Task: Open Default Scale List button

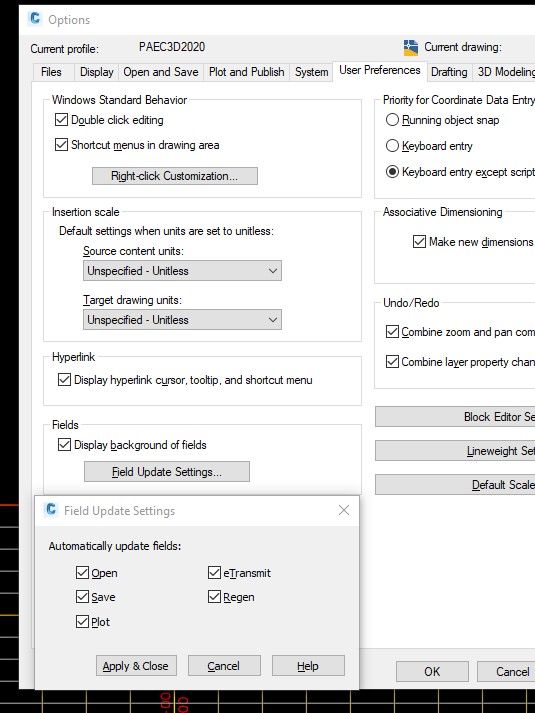Action: pyautogui.click(x=455, y=485)
